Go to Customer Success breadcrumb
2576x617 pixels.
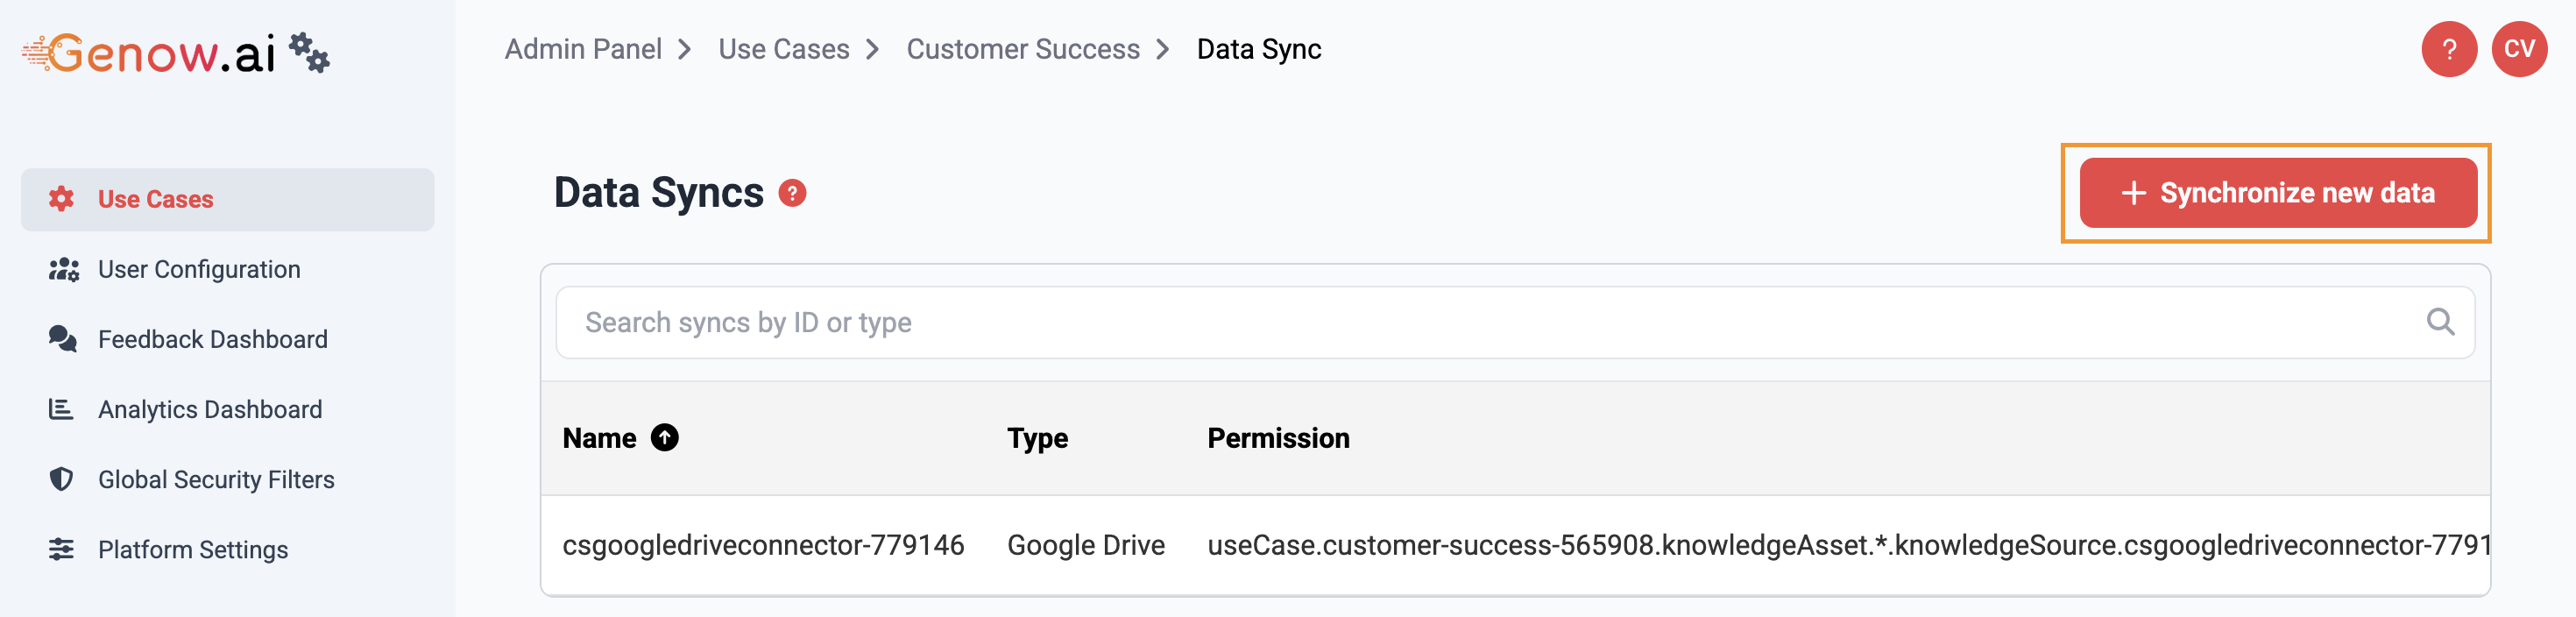pos(1022,49)
